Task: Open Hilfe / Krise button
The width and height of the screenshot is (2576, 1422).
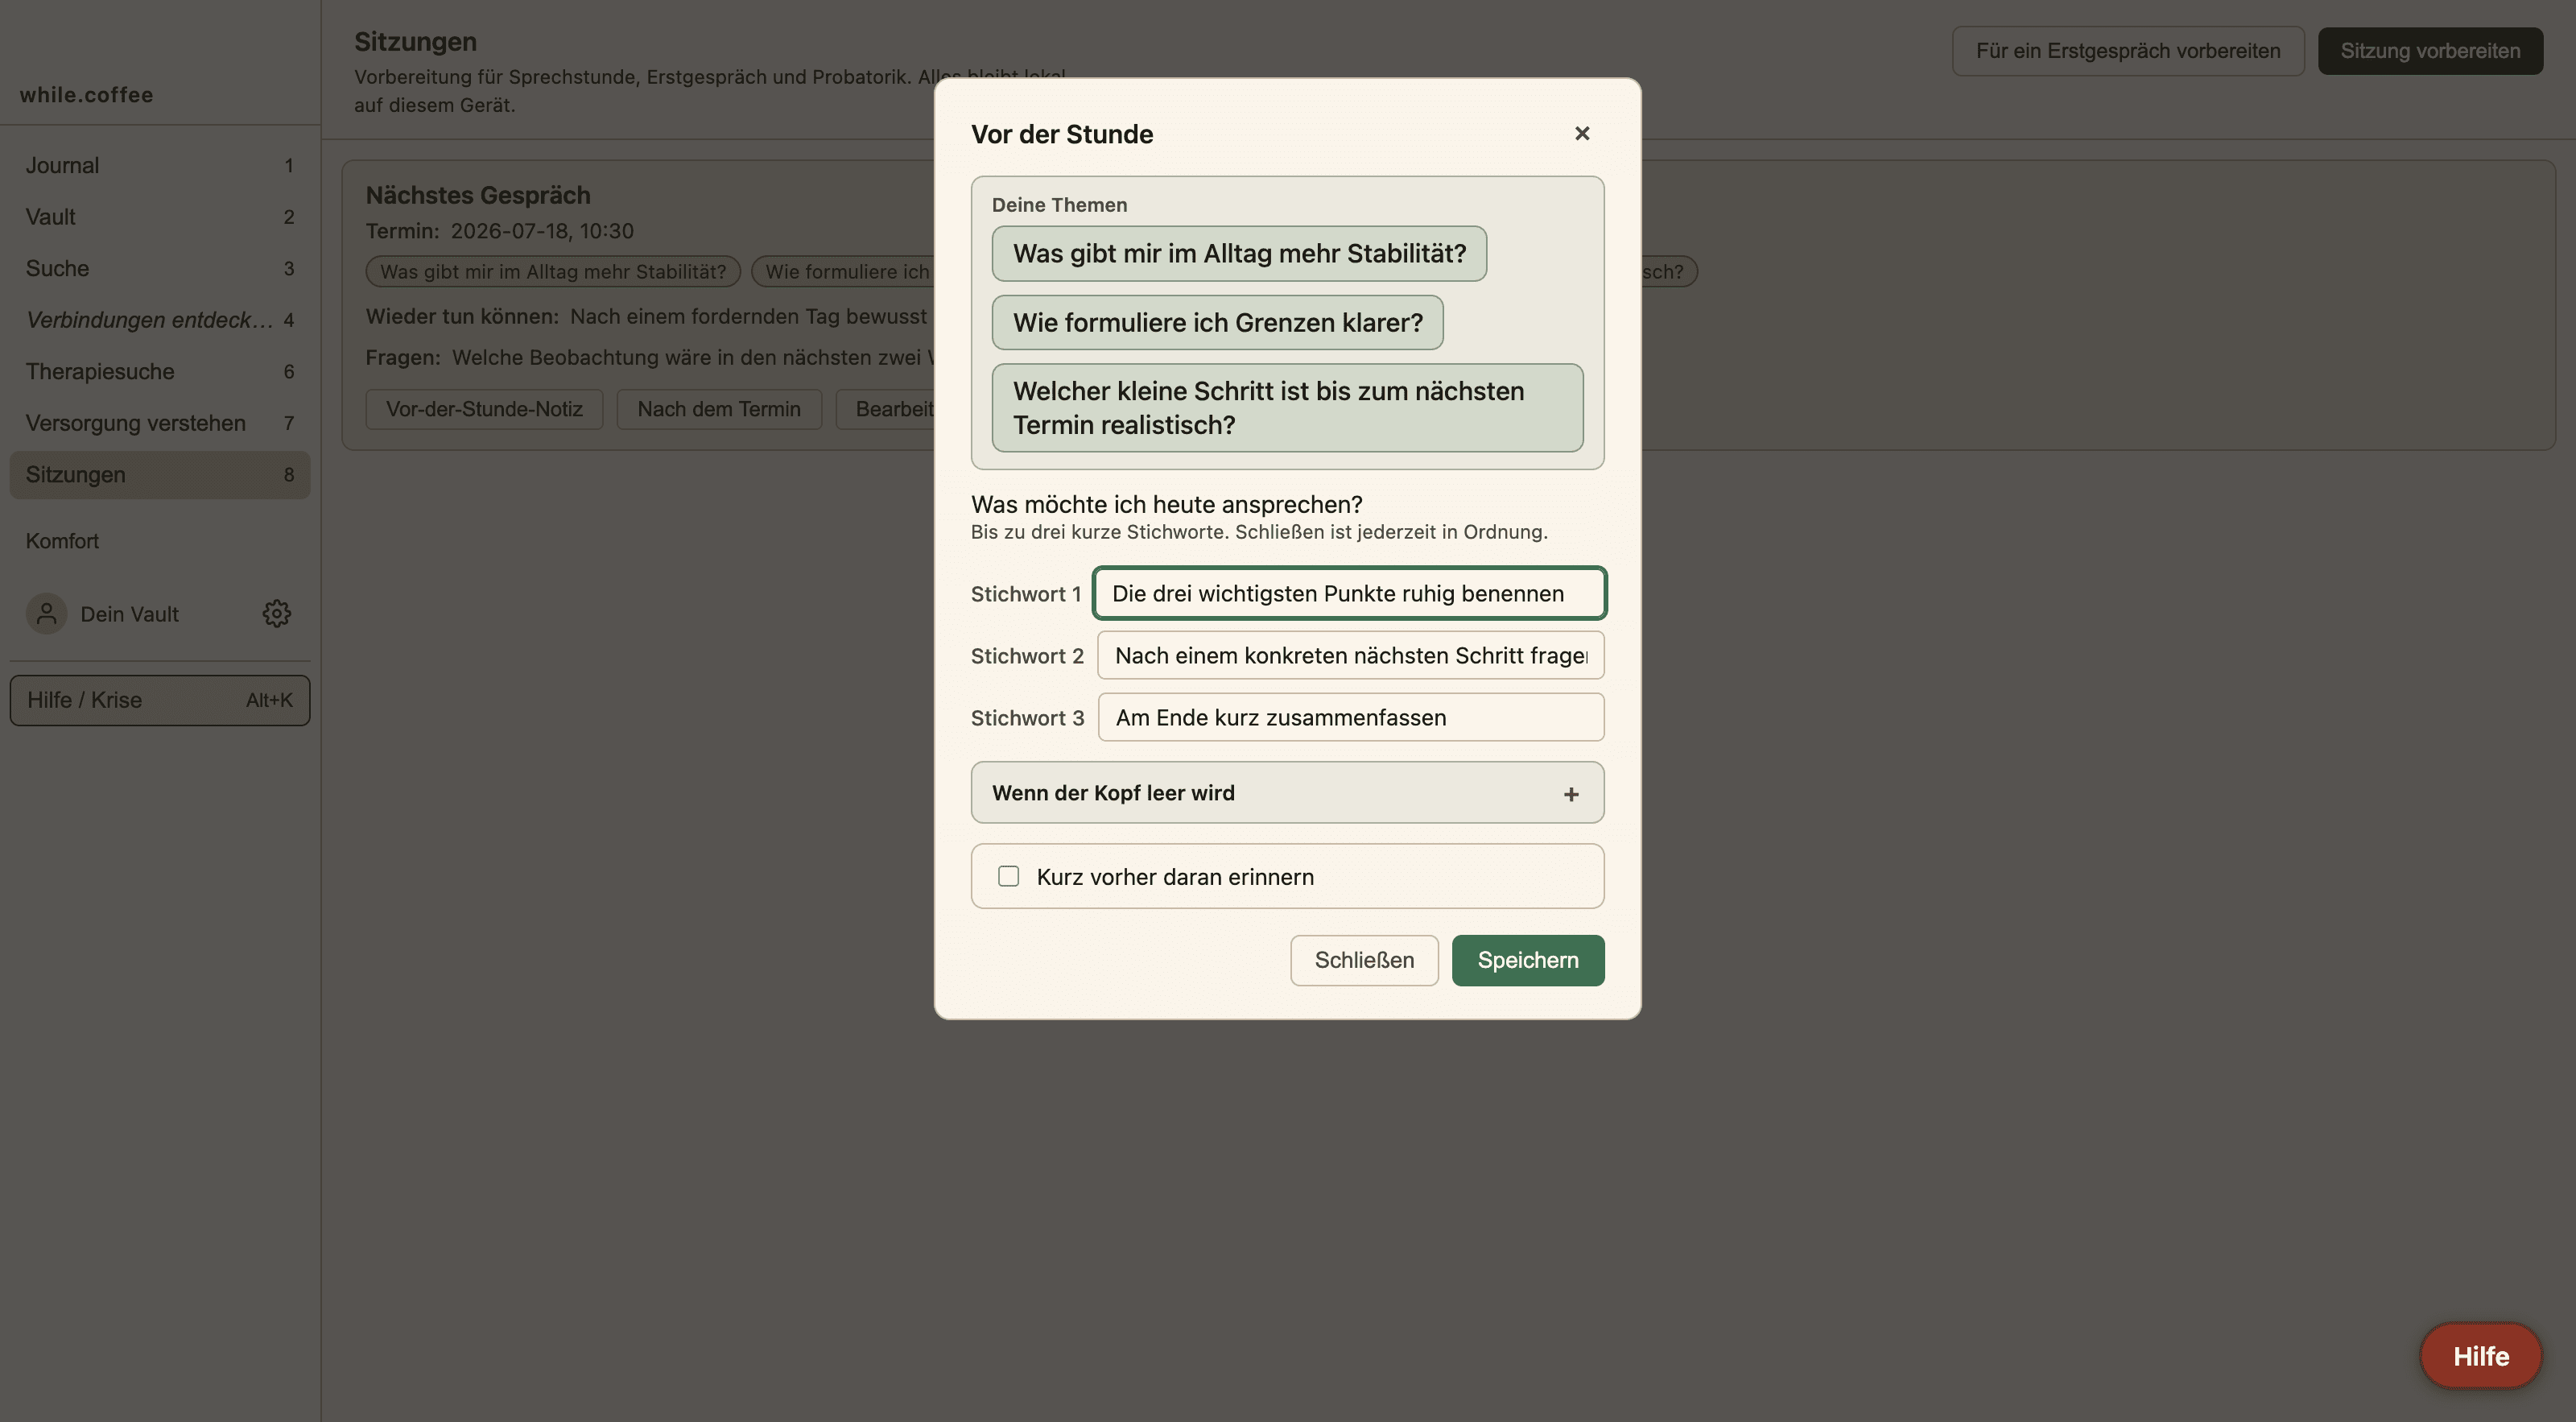Action: 160,700
